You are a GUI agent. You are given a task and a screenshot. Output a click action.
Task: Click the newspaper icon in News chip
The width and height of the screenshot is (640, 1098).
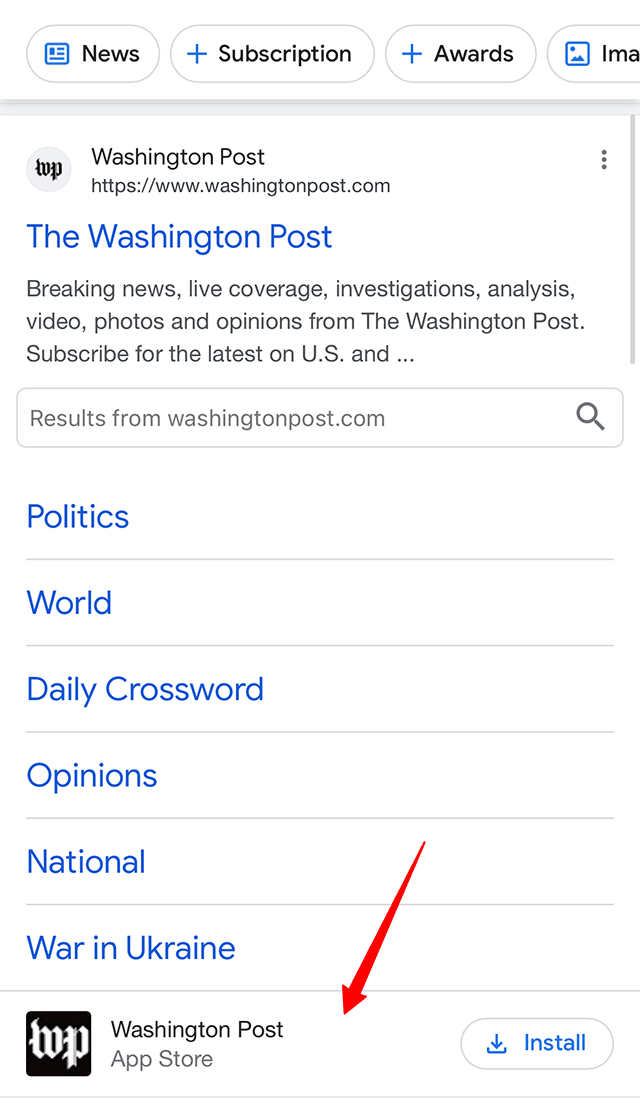pos(58,54)
